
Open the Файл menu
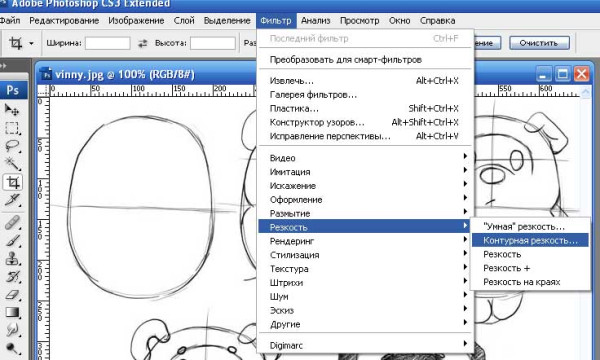(x=9, y=21)
